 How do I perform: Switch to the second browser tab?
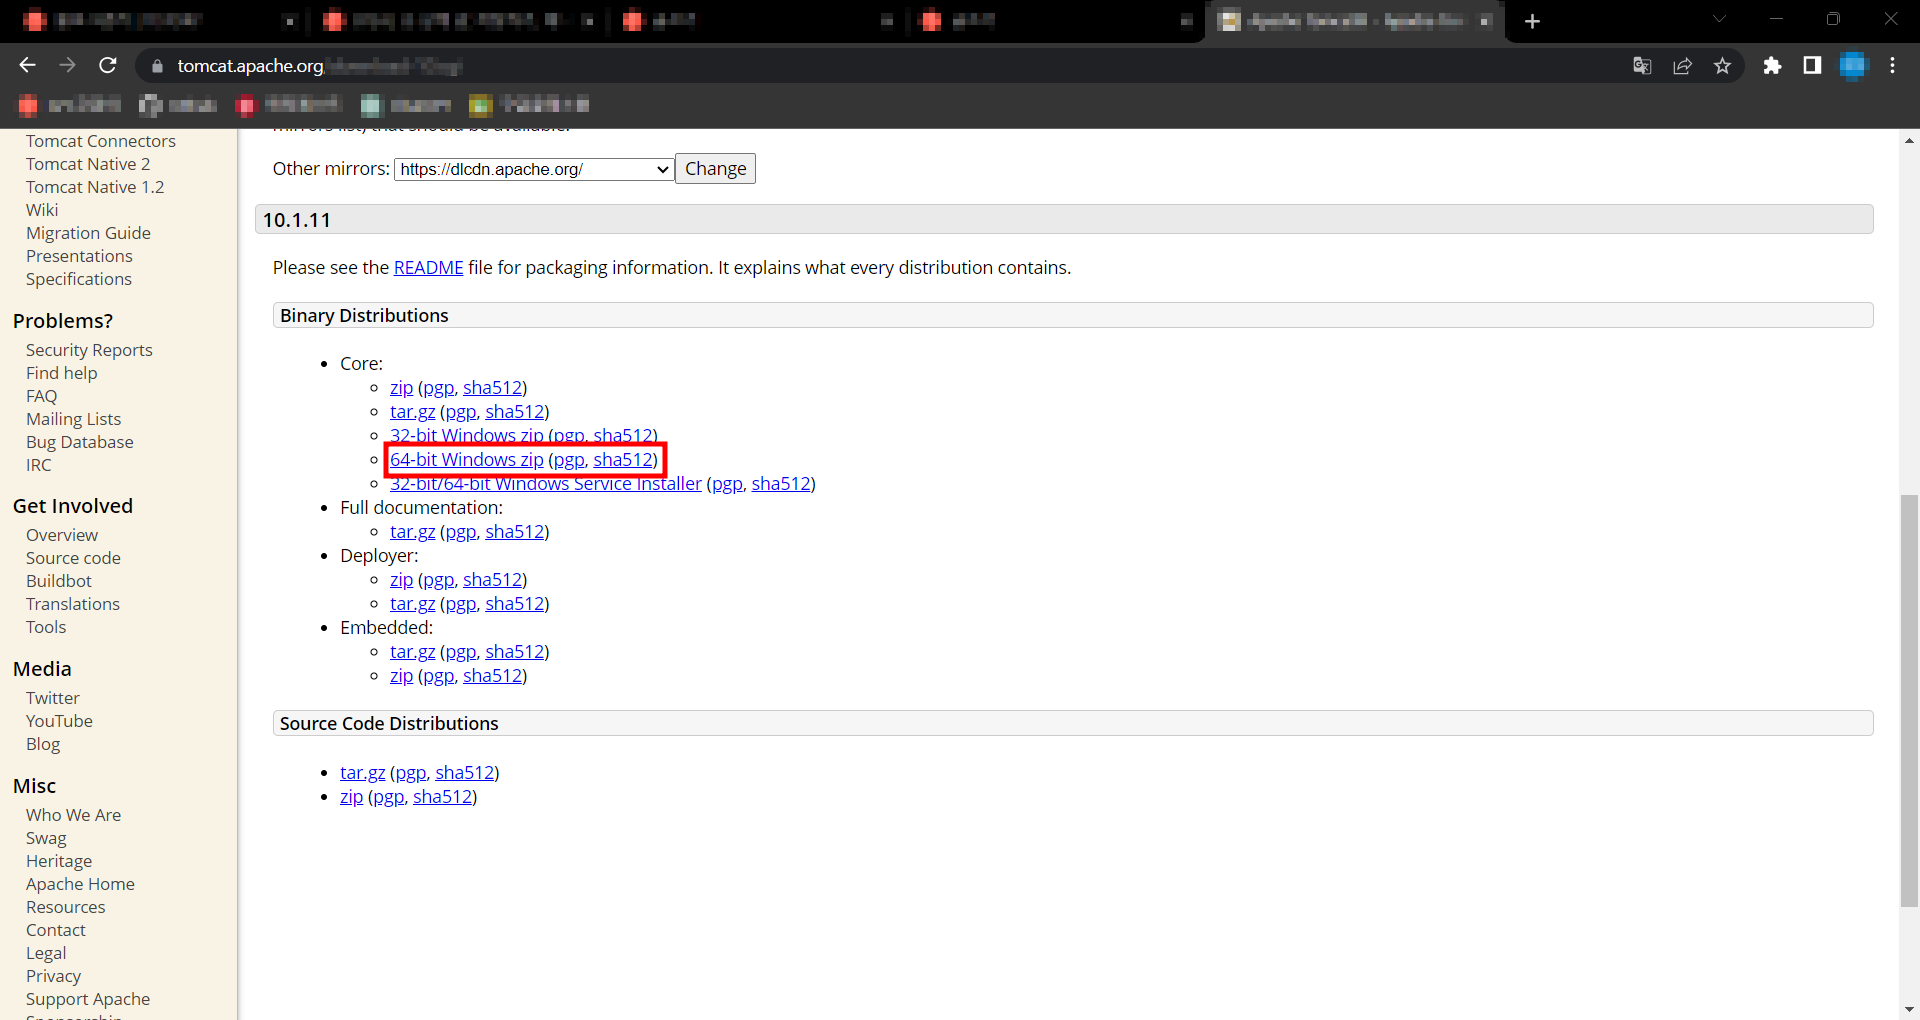pos(457,21)
